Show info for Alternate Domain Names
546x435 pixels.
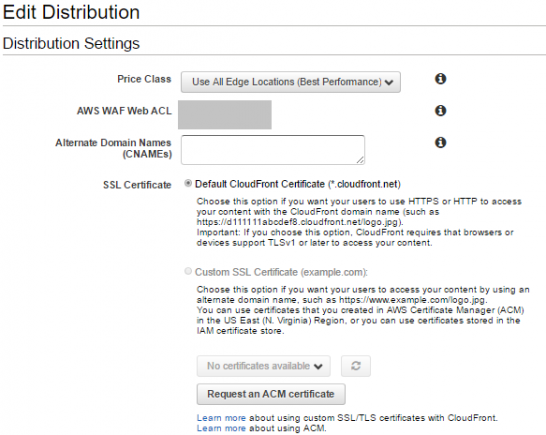[440, 142]
